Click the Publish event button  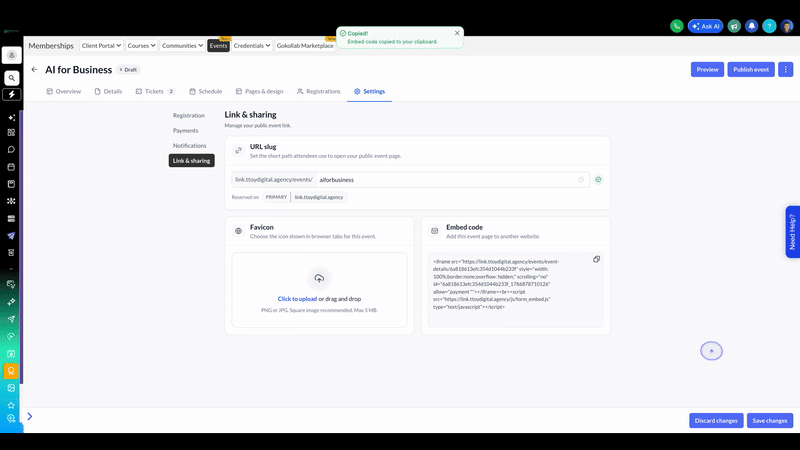click(x=751, y=69)
